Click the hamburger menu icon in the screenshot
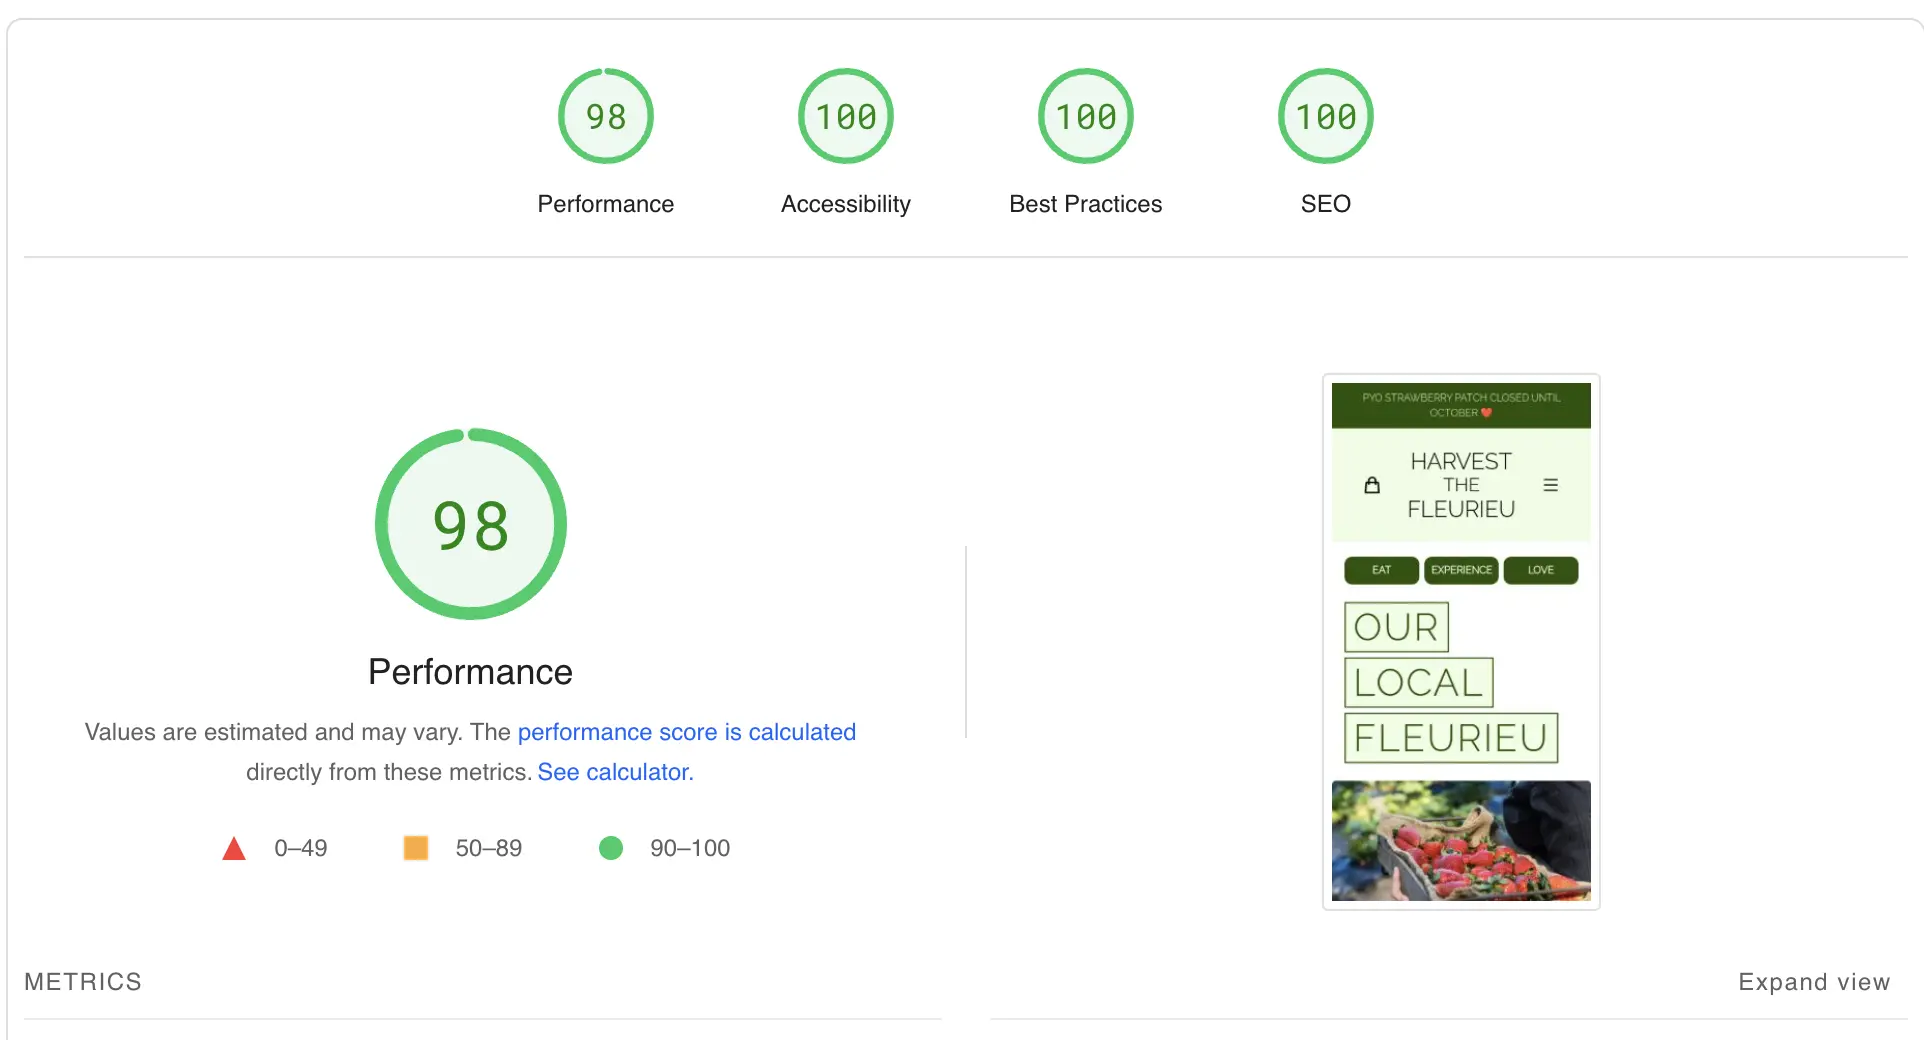This screenshot has height=1040, width=1924. 1551,485
